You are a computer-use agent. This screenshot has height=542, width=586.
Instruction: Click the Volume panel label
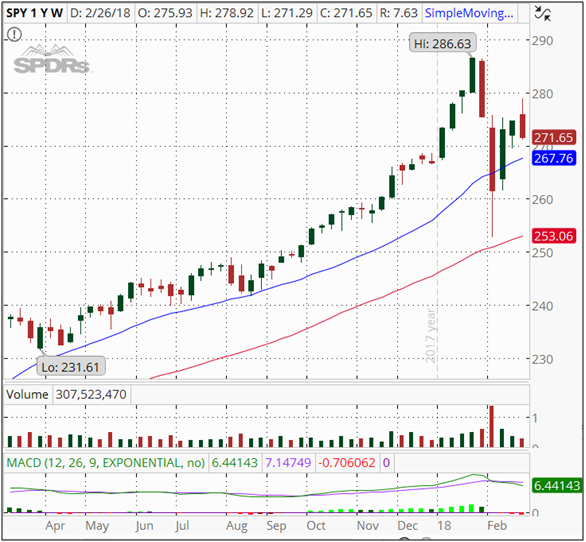click(x=27, y=394)
